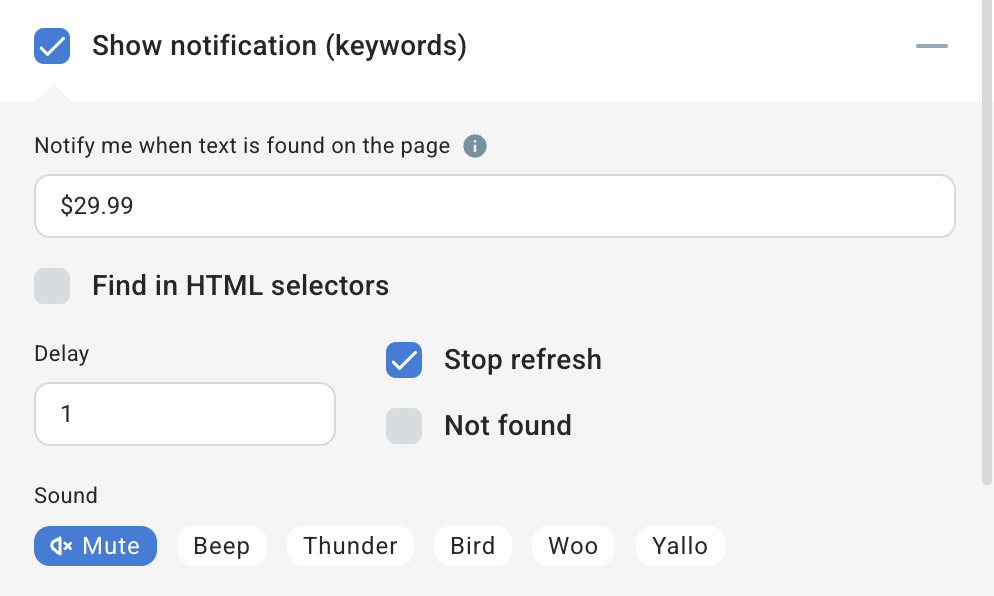Collapse the Show notification section with minus icon
994x596 pixels.
(x=931, y=46)
